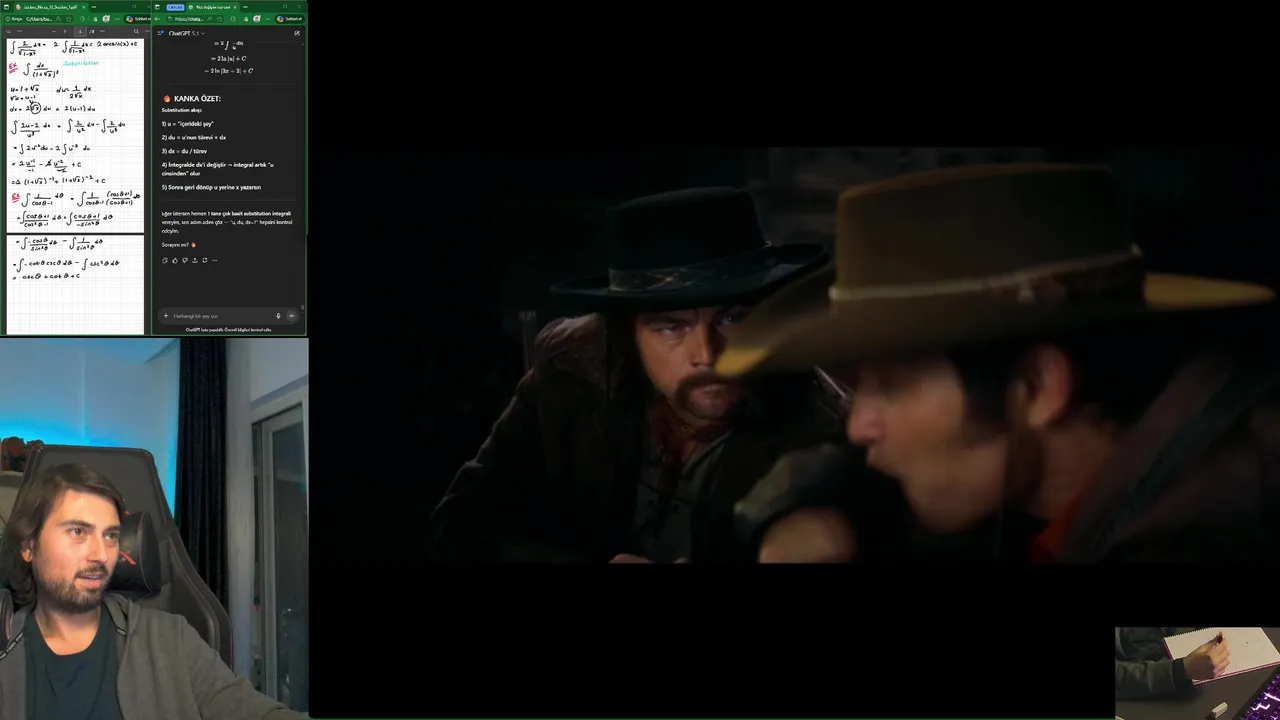This screenshot has height=720, width=1280.
Task: Copy the ChatGPT response with the copy icon
Action: click(165, 260)
